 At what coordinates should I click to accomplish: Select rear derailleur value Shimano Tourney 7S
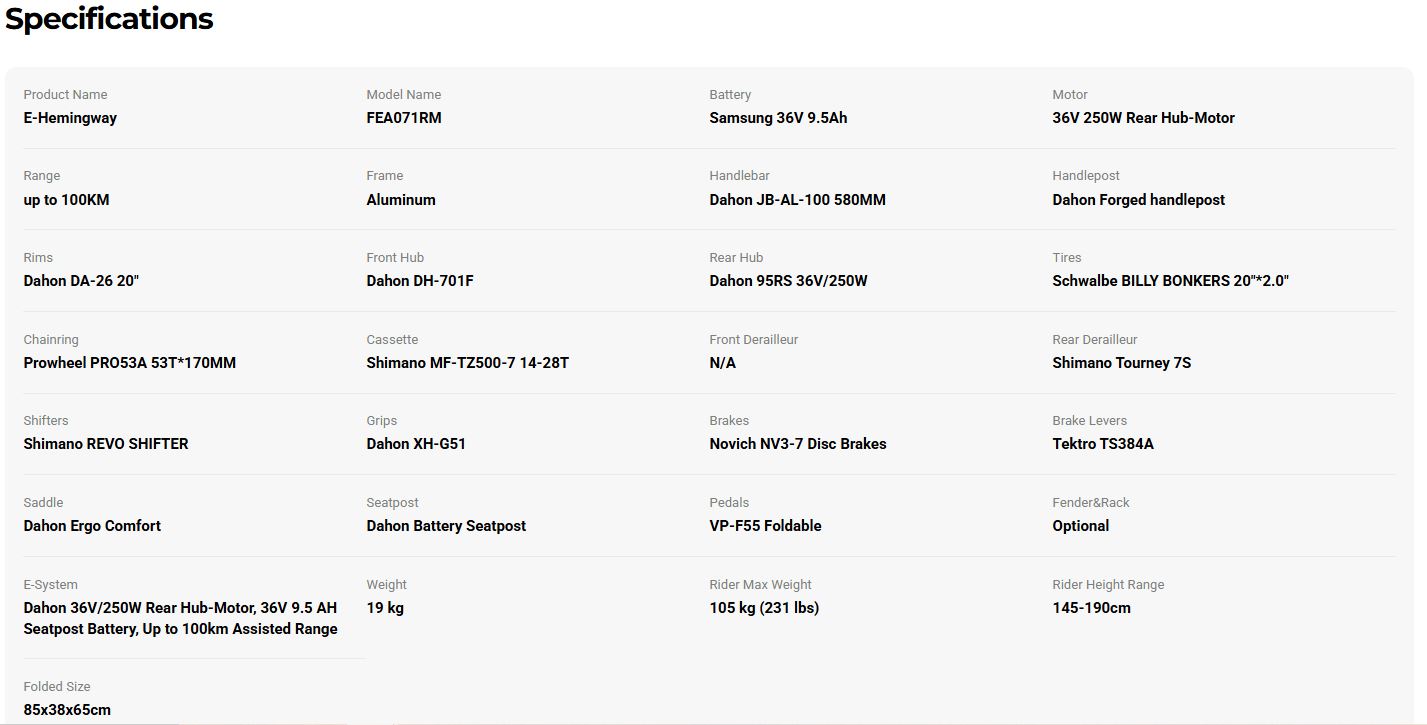click(x=1121, y=363)
